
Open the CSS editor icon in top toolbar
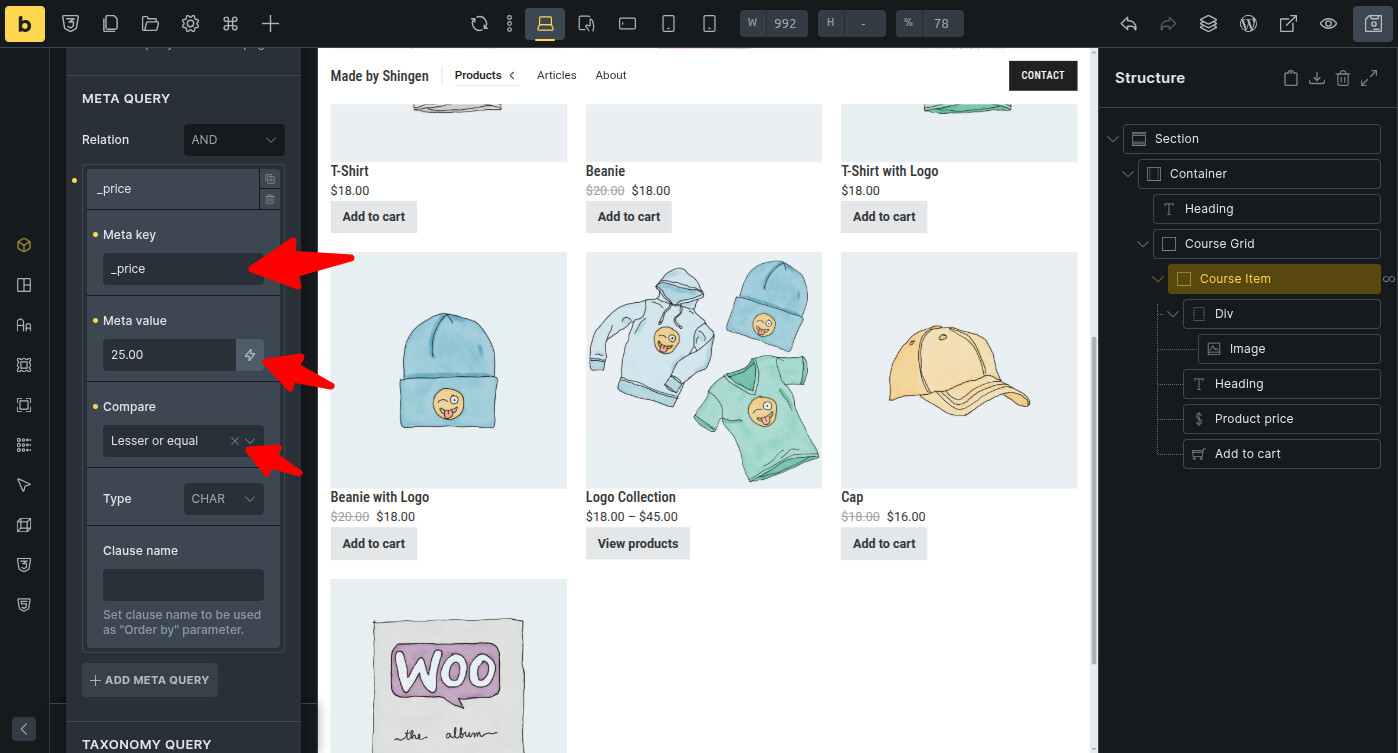tap(70, 23)
